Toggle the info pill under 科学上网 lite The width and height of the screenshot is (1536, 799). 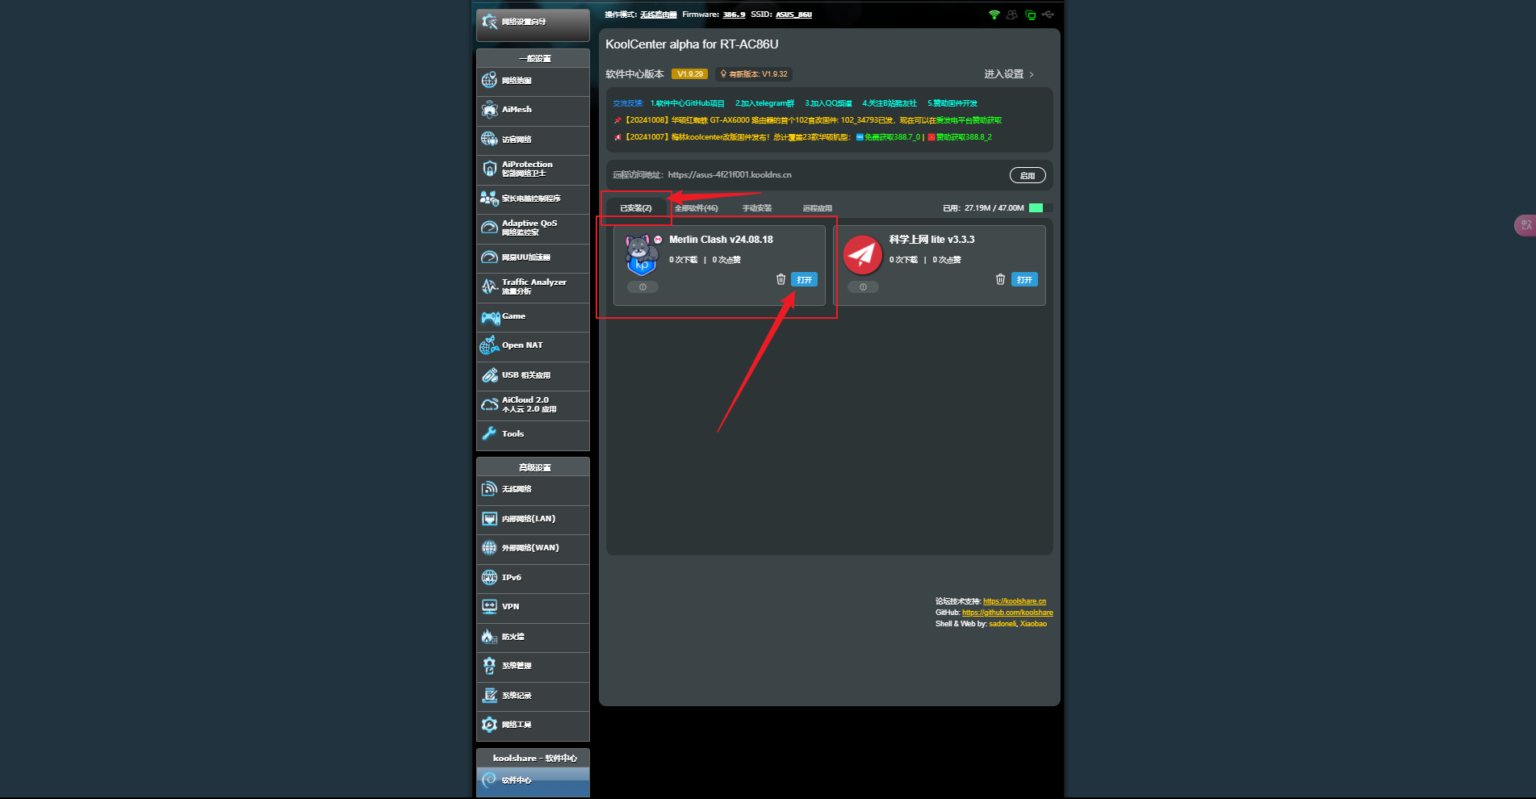coord(863,287)
